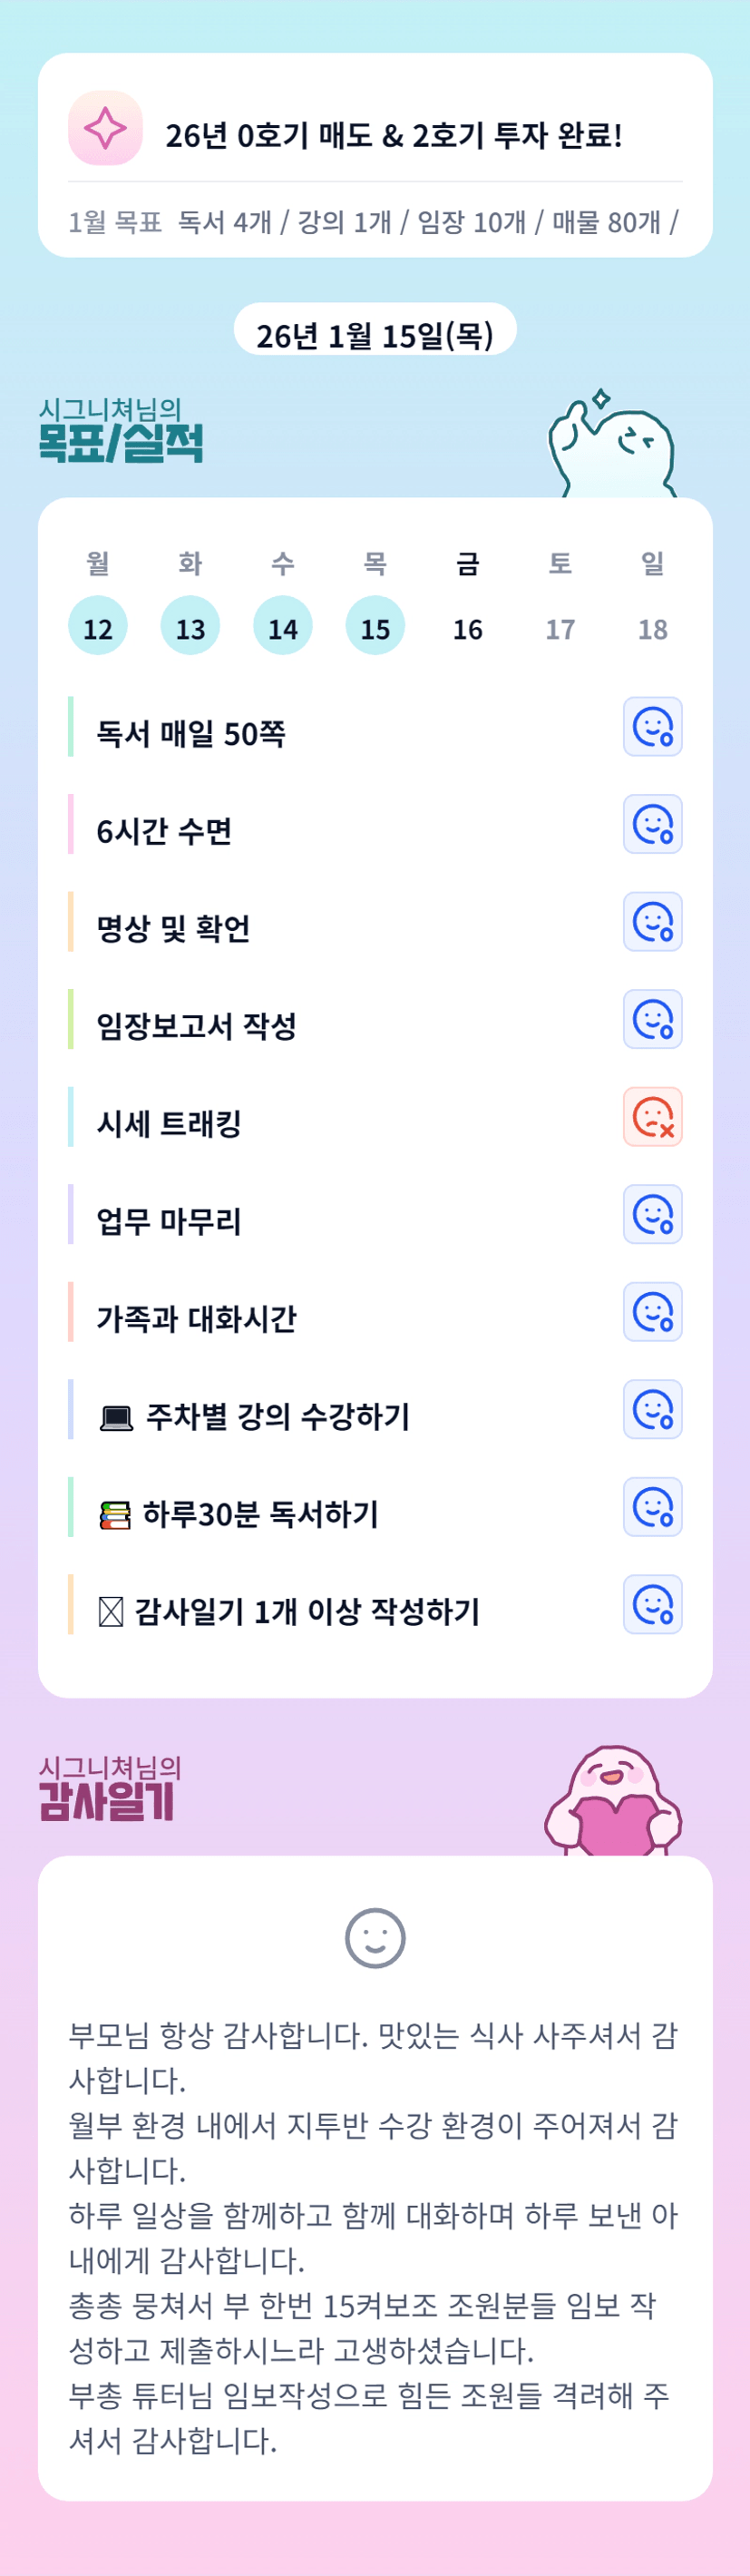Click the smiley icon beside 주차별 강의 수강하기
The height and width of the screenshot is (2576, 750).
(652, 1410)
